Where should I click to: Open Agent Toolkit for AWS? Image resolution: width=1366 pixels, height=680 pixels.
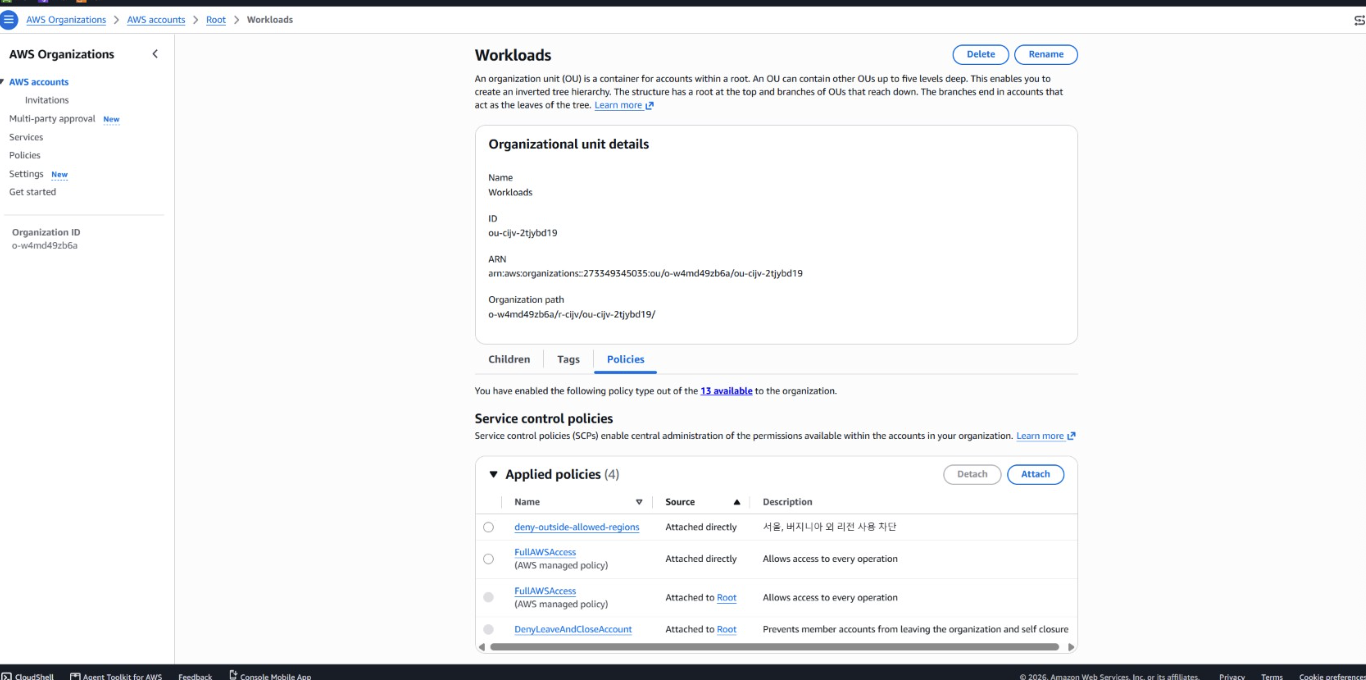coord(116,676)
